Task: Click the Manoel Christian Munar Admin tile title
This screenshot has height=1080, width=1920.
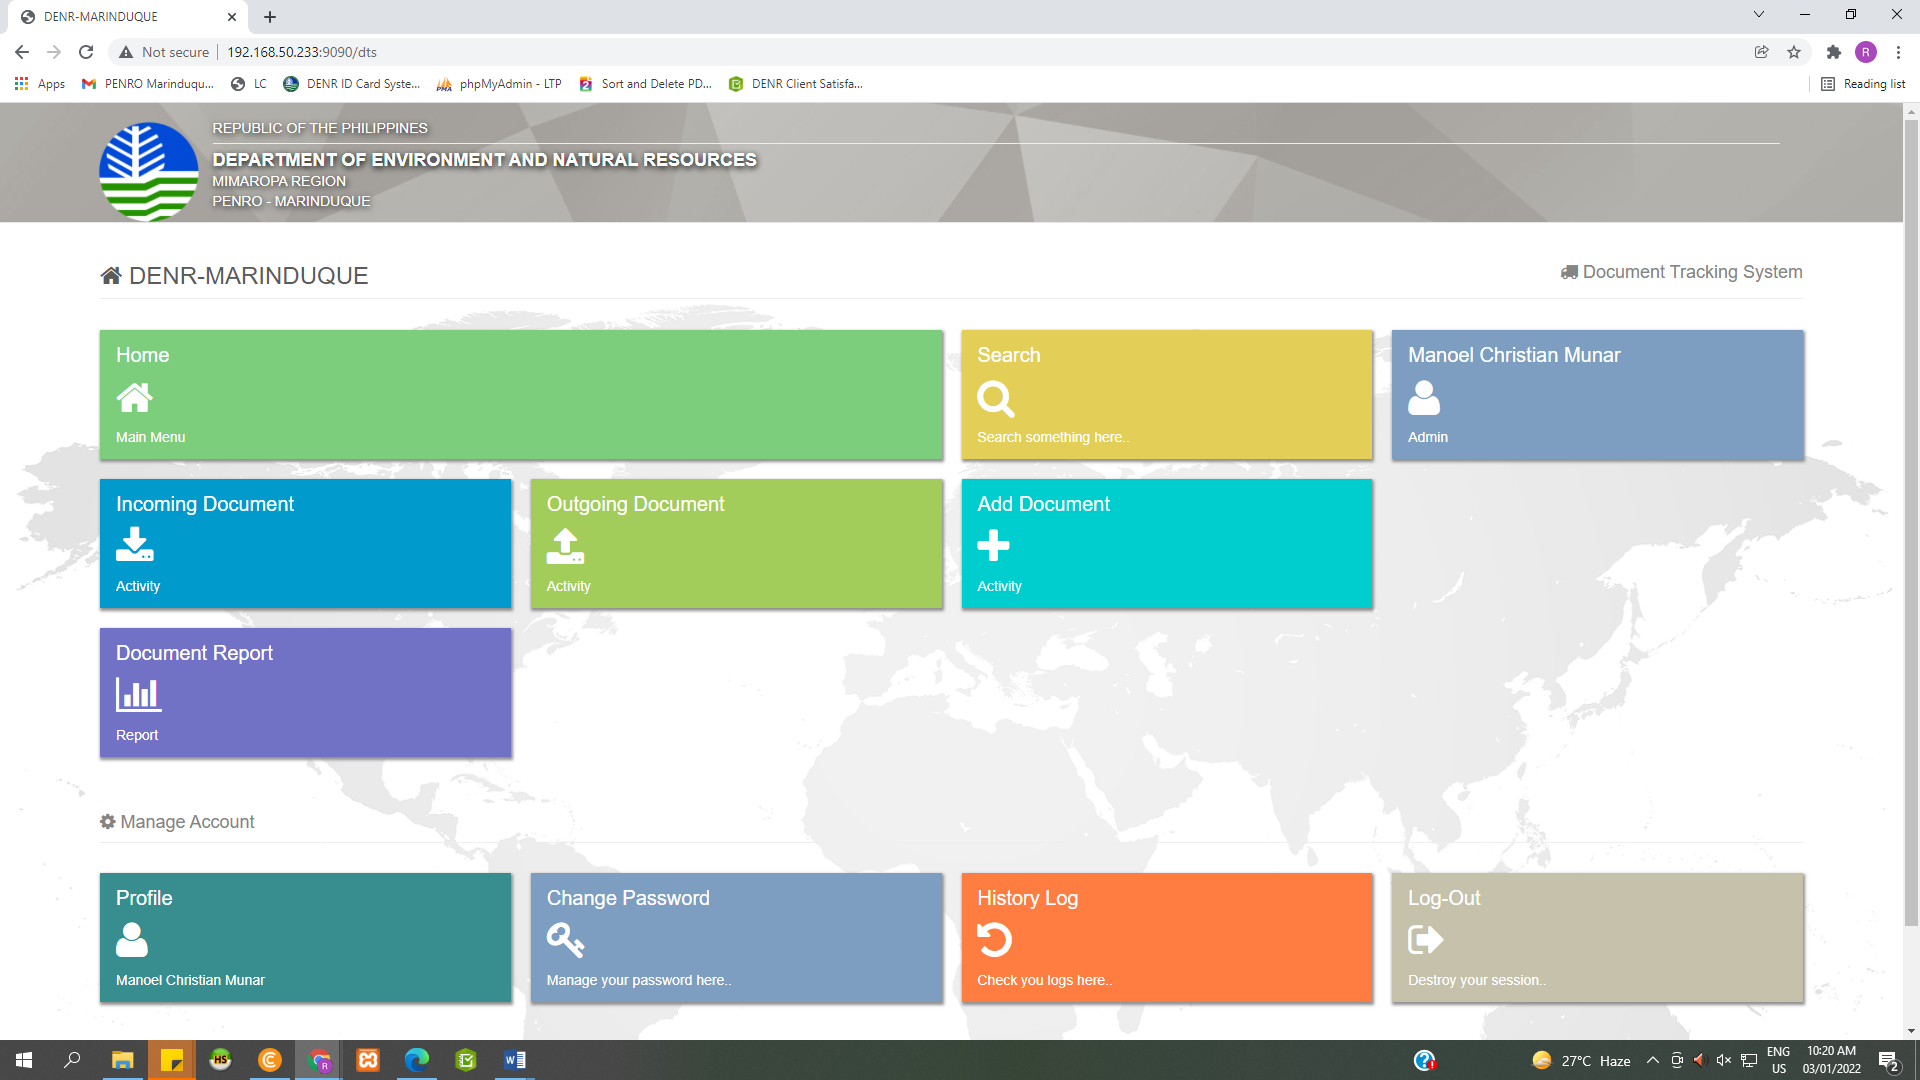Action: click(x=1514, y=355)
